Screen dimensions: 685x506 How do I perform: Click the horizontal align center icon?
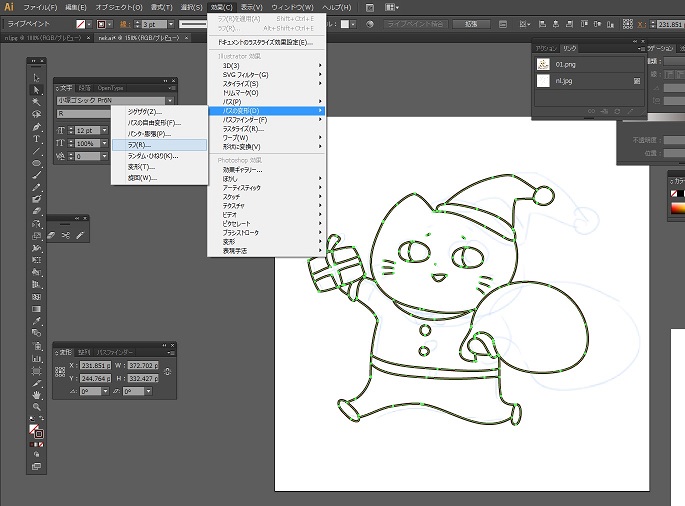pyautogui.click(x=556, y=24)
